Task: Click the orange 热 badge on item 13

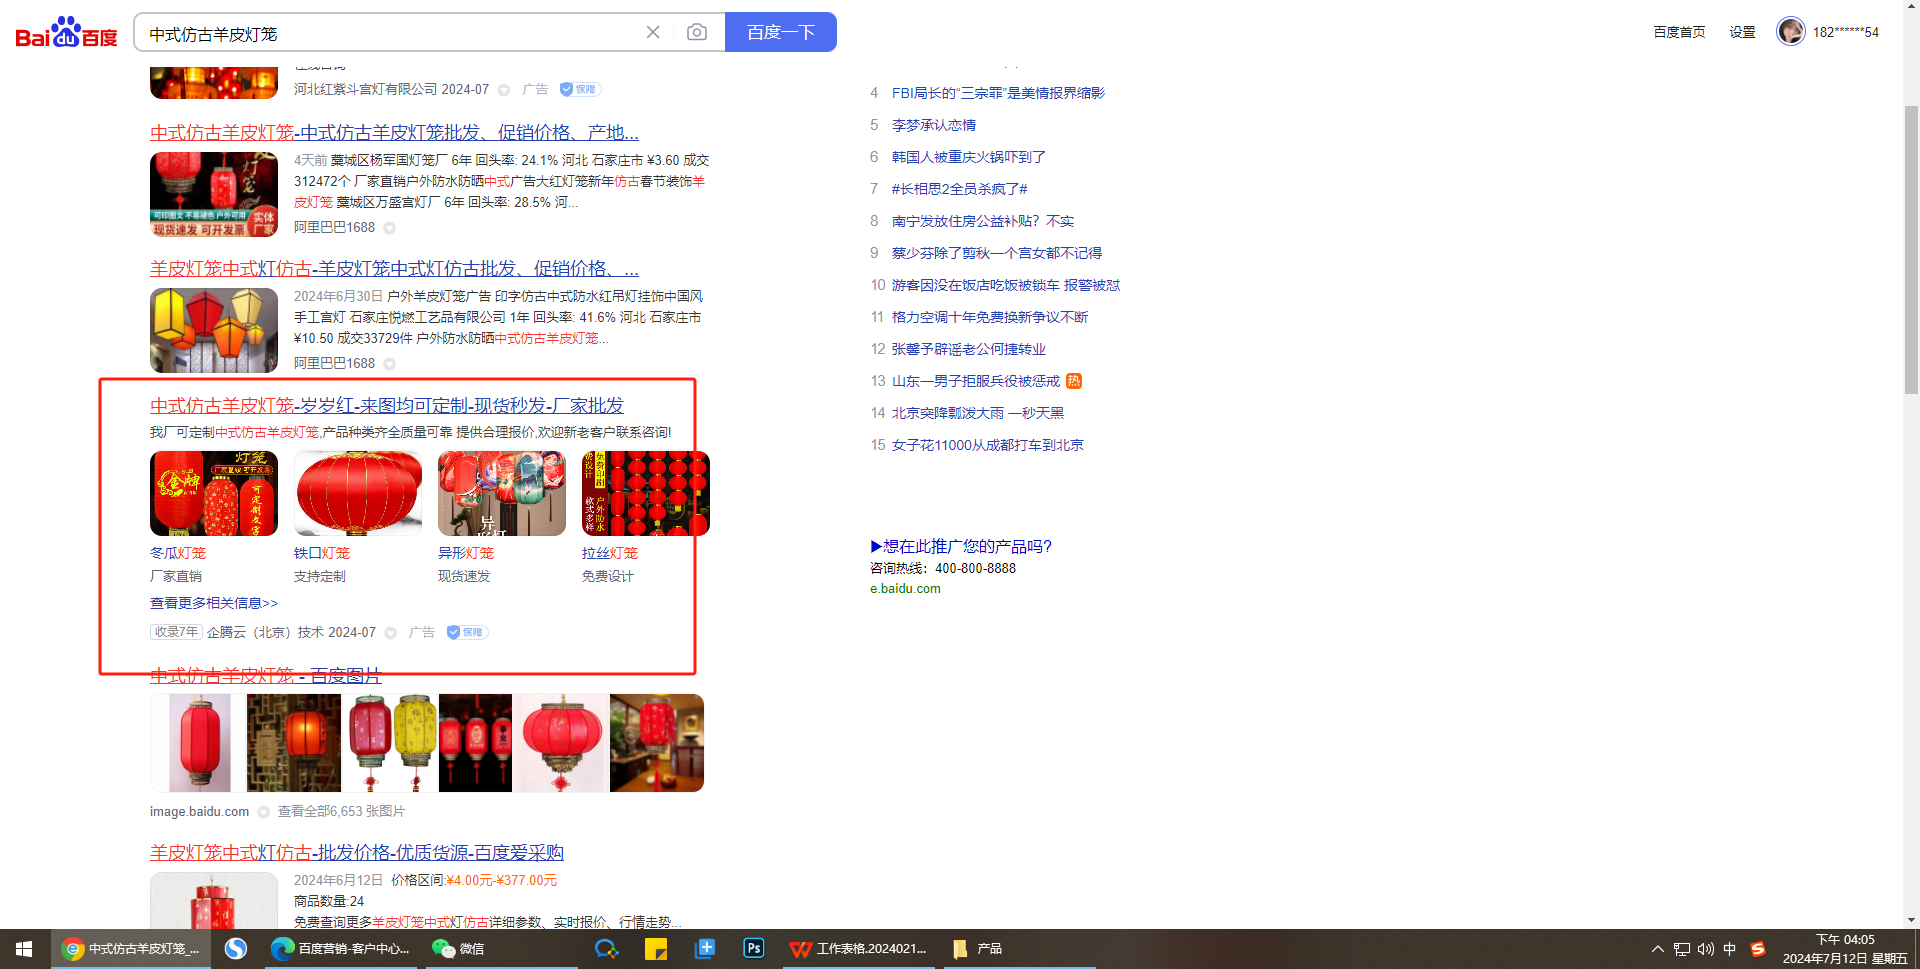Action: (x=1074, y=381)
